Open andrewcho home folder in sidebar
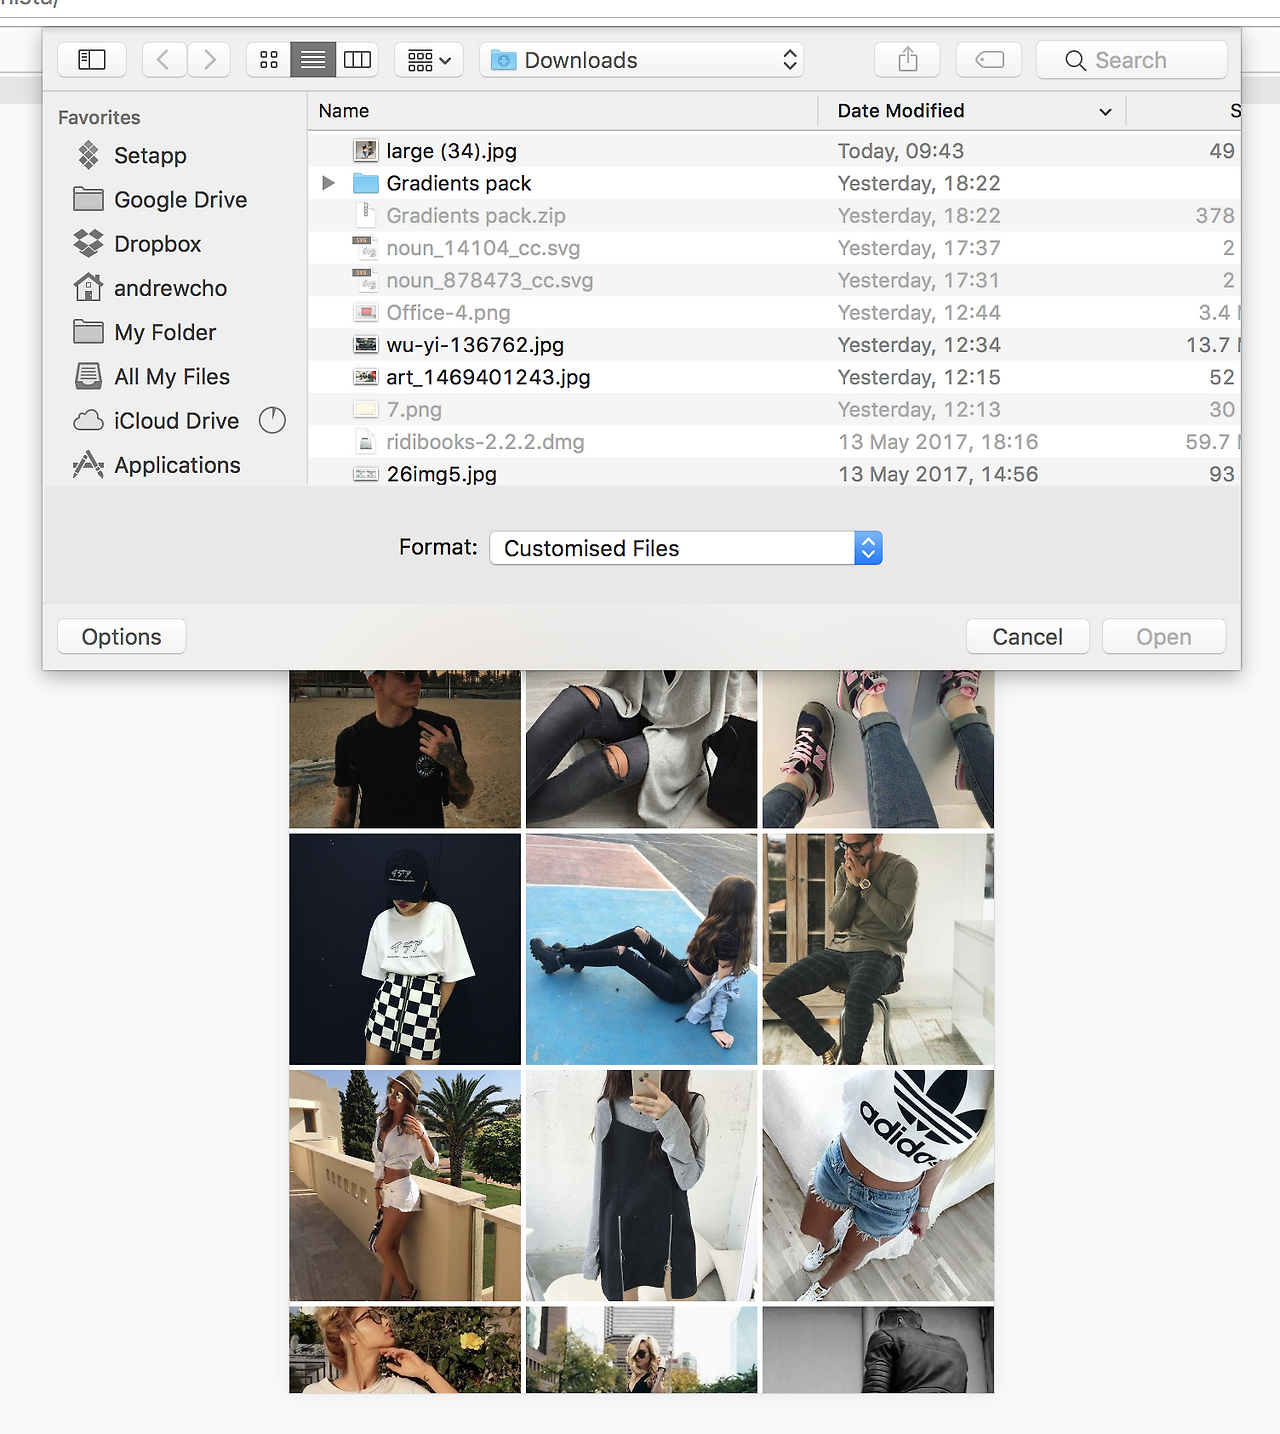This screenshot has width=1280, height=1434. [170, 288]
